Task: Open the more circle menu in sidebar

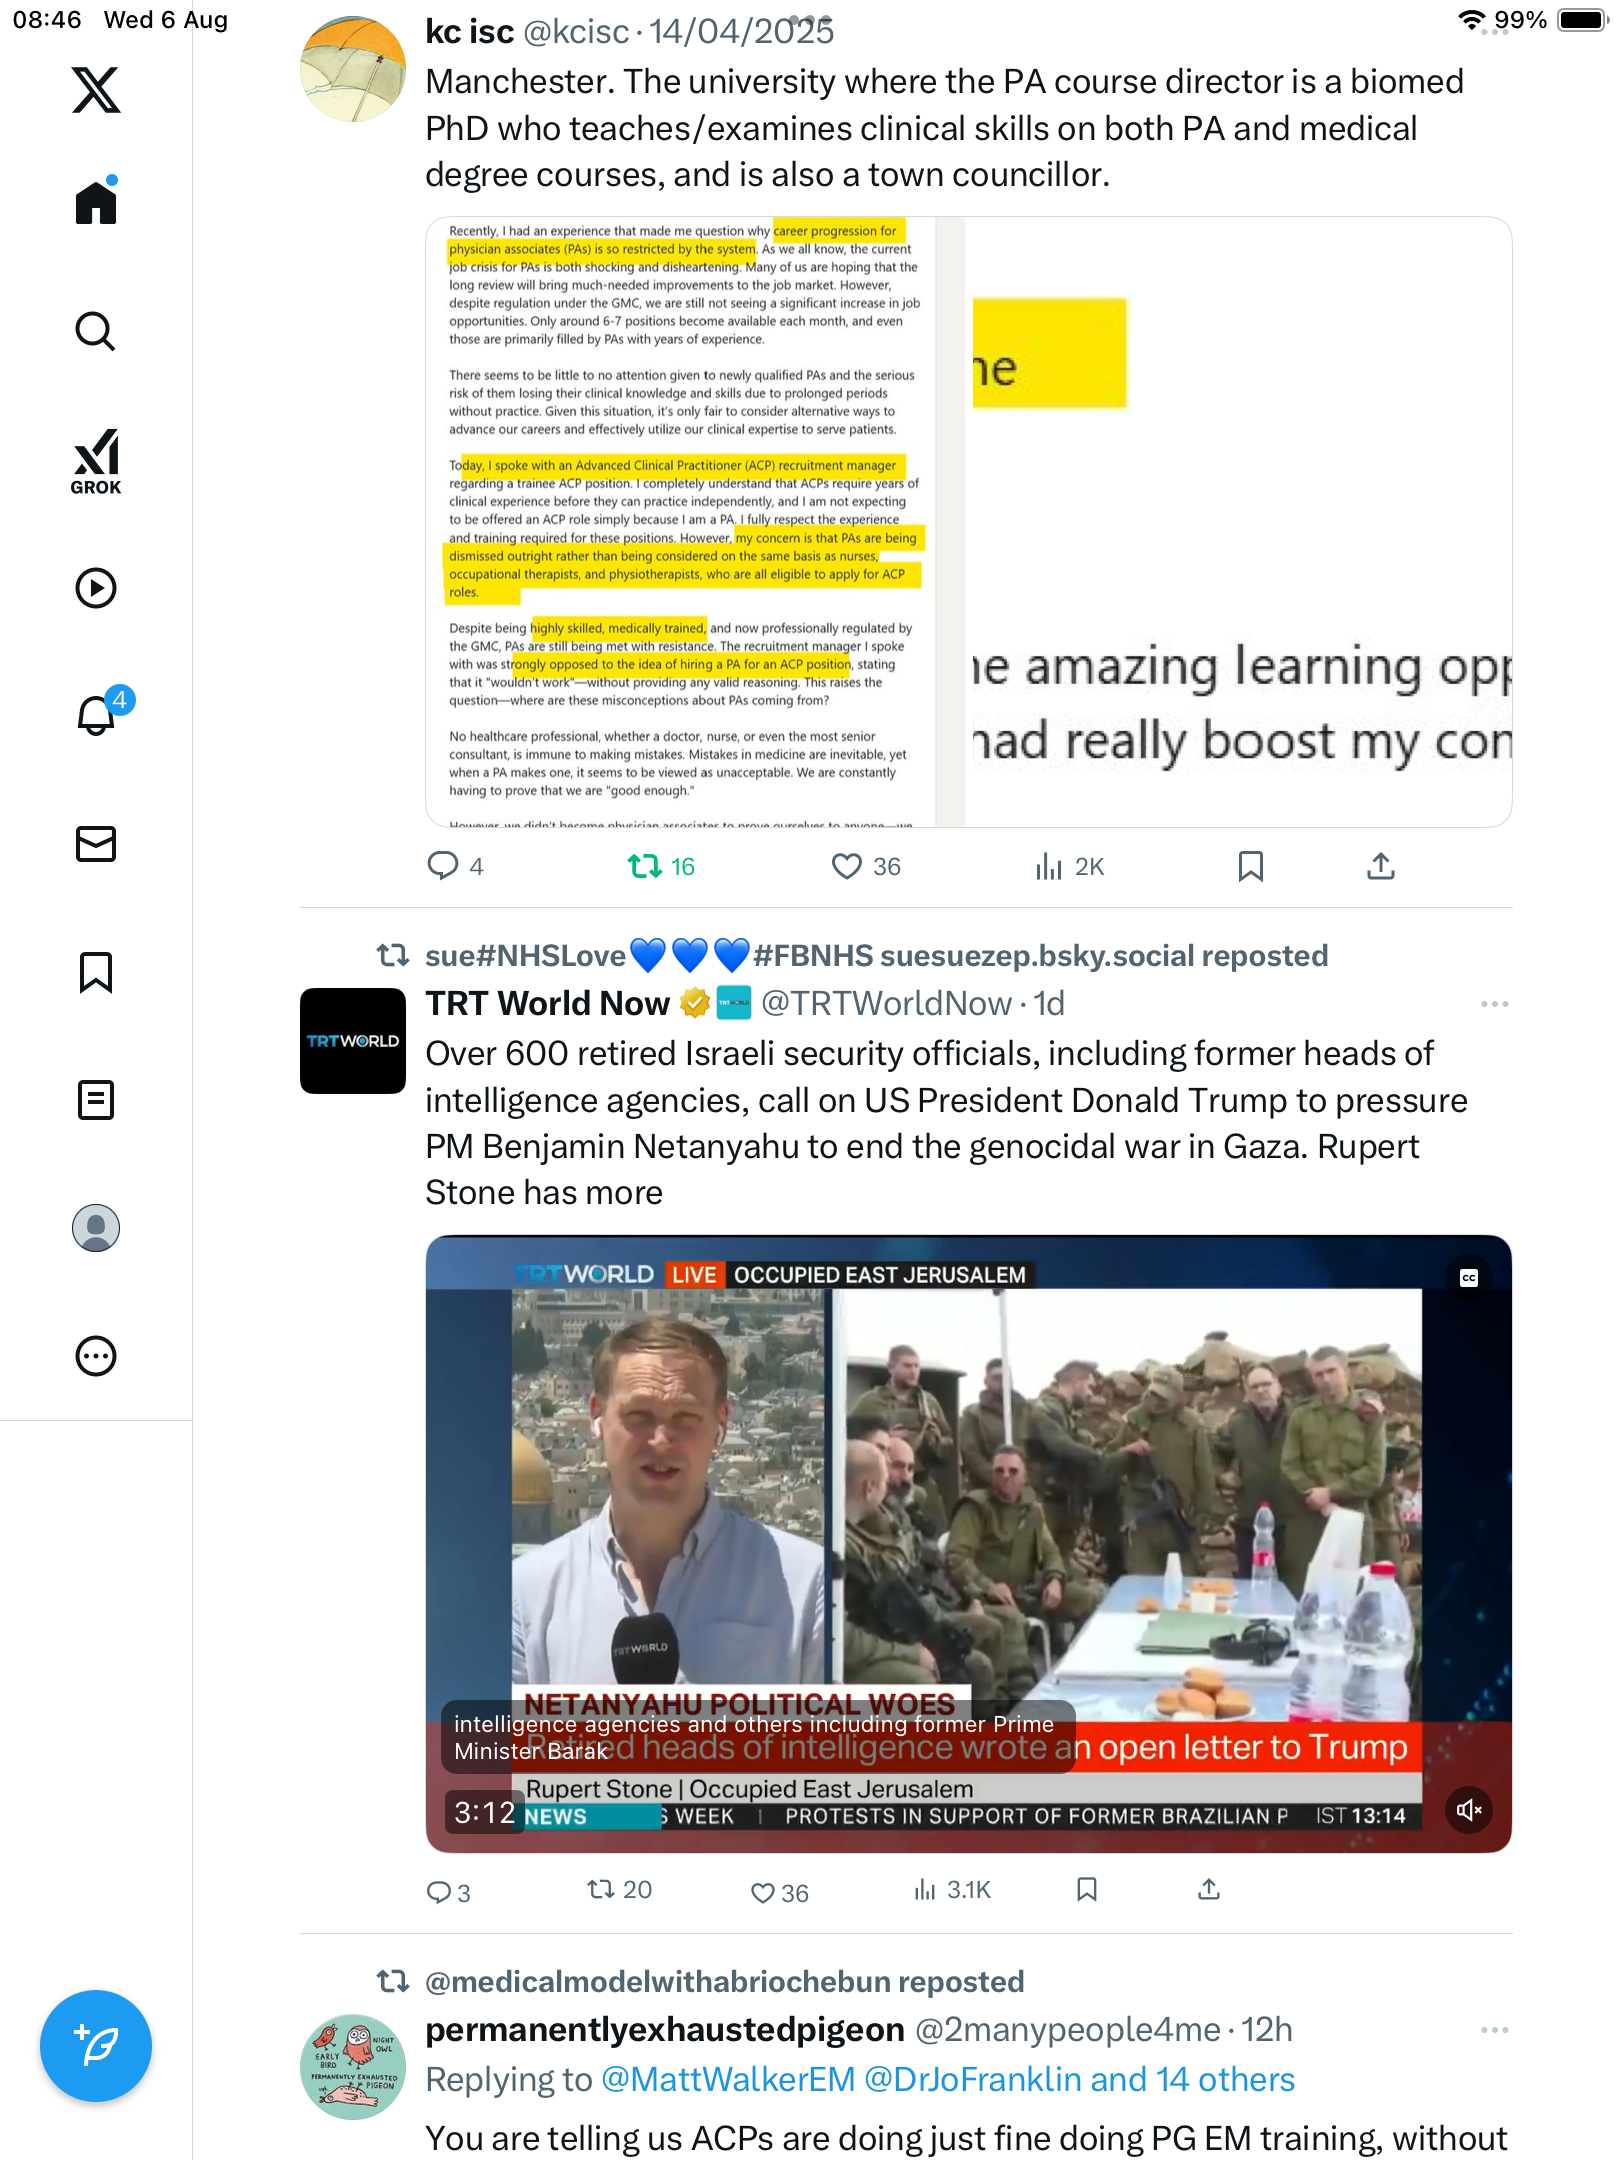Action: pyautogui.click(x=96, y=1356)
